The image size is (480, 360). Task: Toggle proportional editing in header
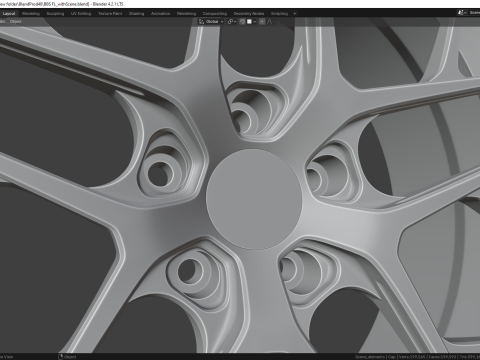[262, 22]
